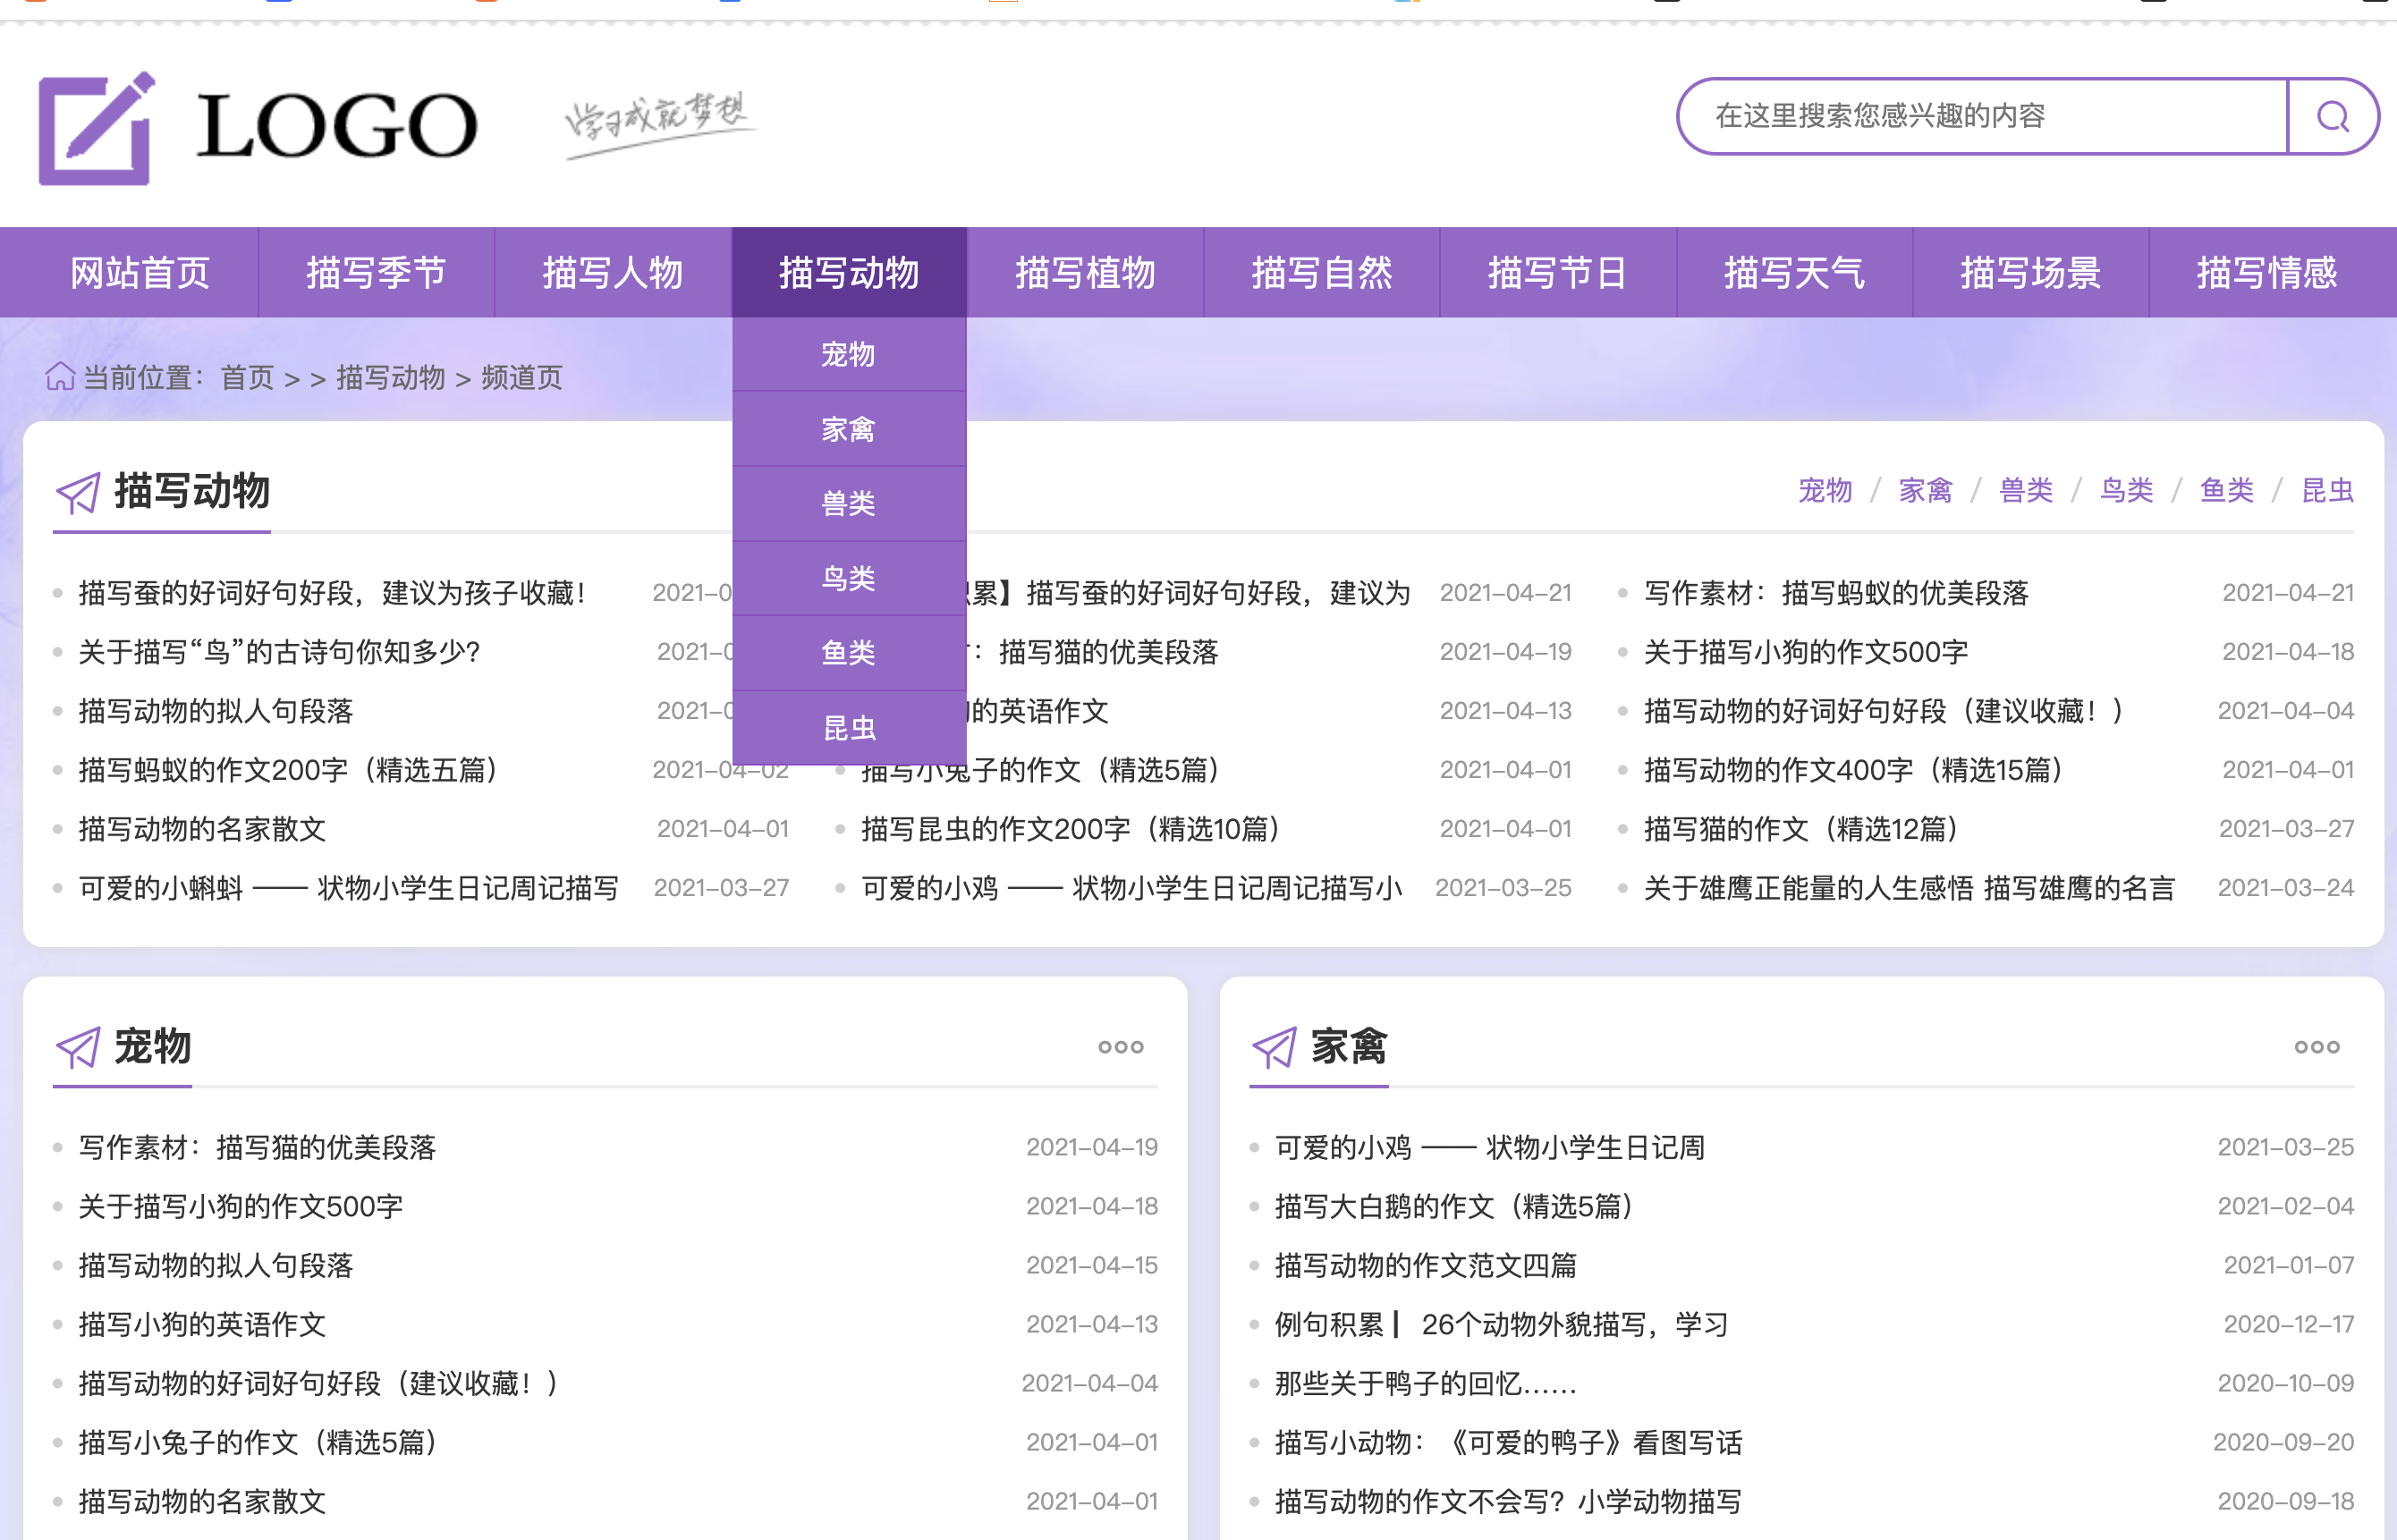Viewport: 2397px width, 1540px height.
Task: Open 描写动物的作文范文四篇
Action: coord(1426,1265)
